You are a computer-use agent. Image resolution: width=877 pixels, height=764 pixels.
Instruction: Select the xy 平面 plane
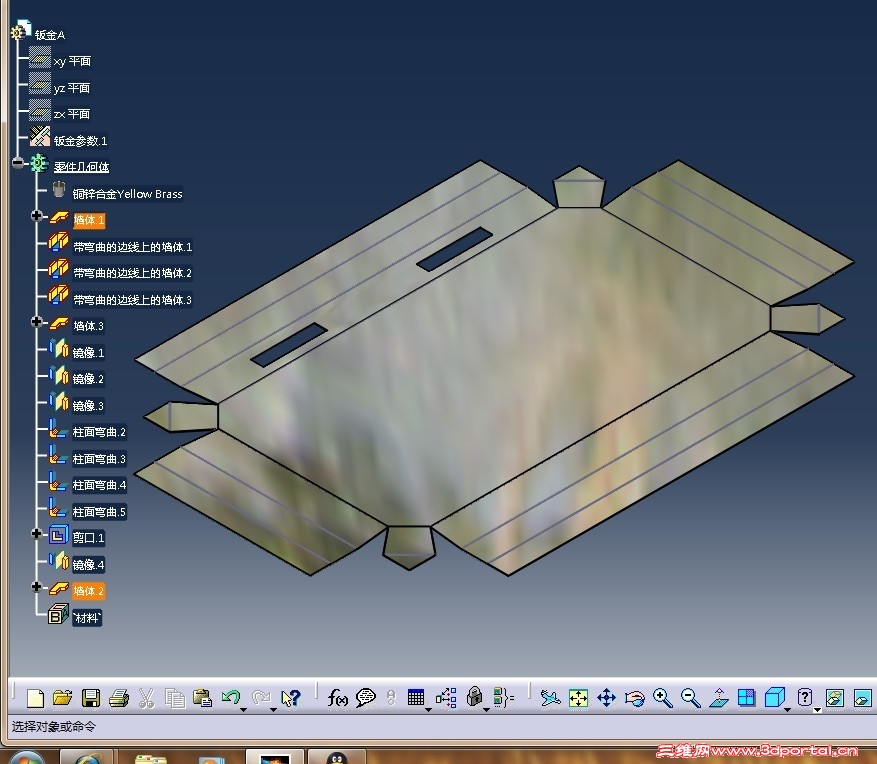[72, 61]
